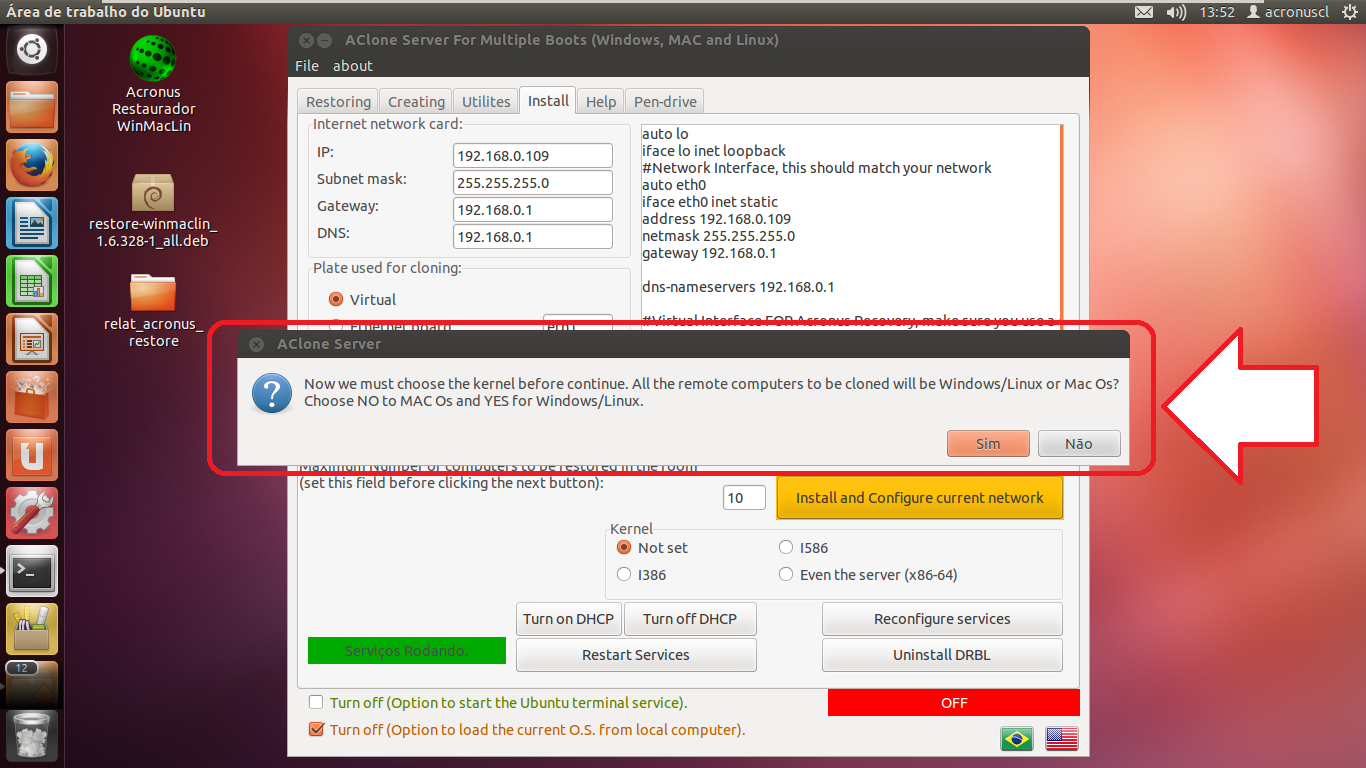Switch to the Utilites tab
The height and width of the screenshot is (768, 1366).
486,101
